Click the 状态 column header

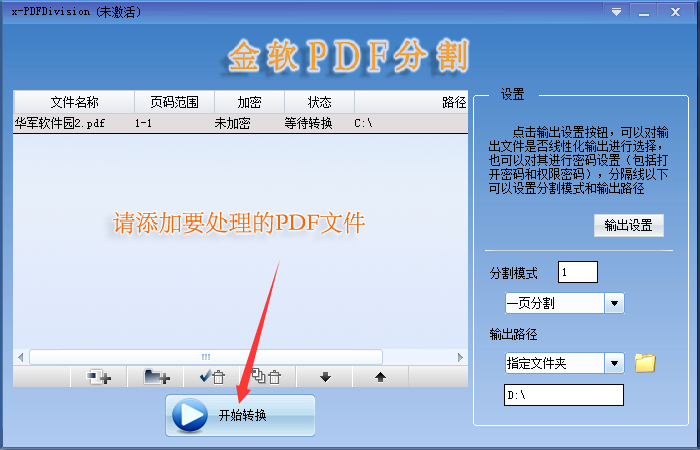320,102
